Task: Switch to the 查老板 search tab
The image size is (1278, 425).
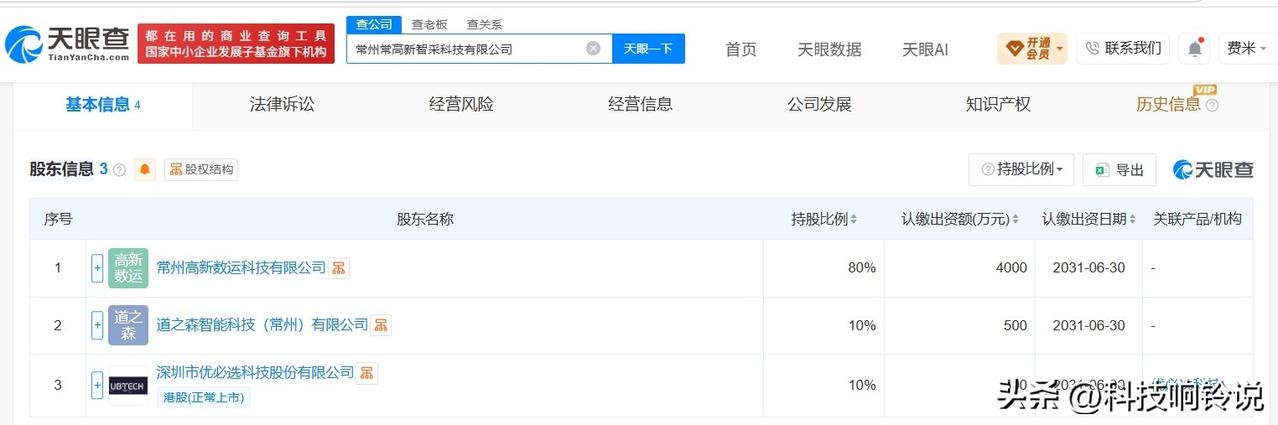Action: point(429,24)
